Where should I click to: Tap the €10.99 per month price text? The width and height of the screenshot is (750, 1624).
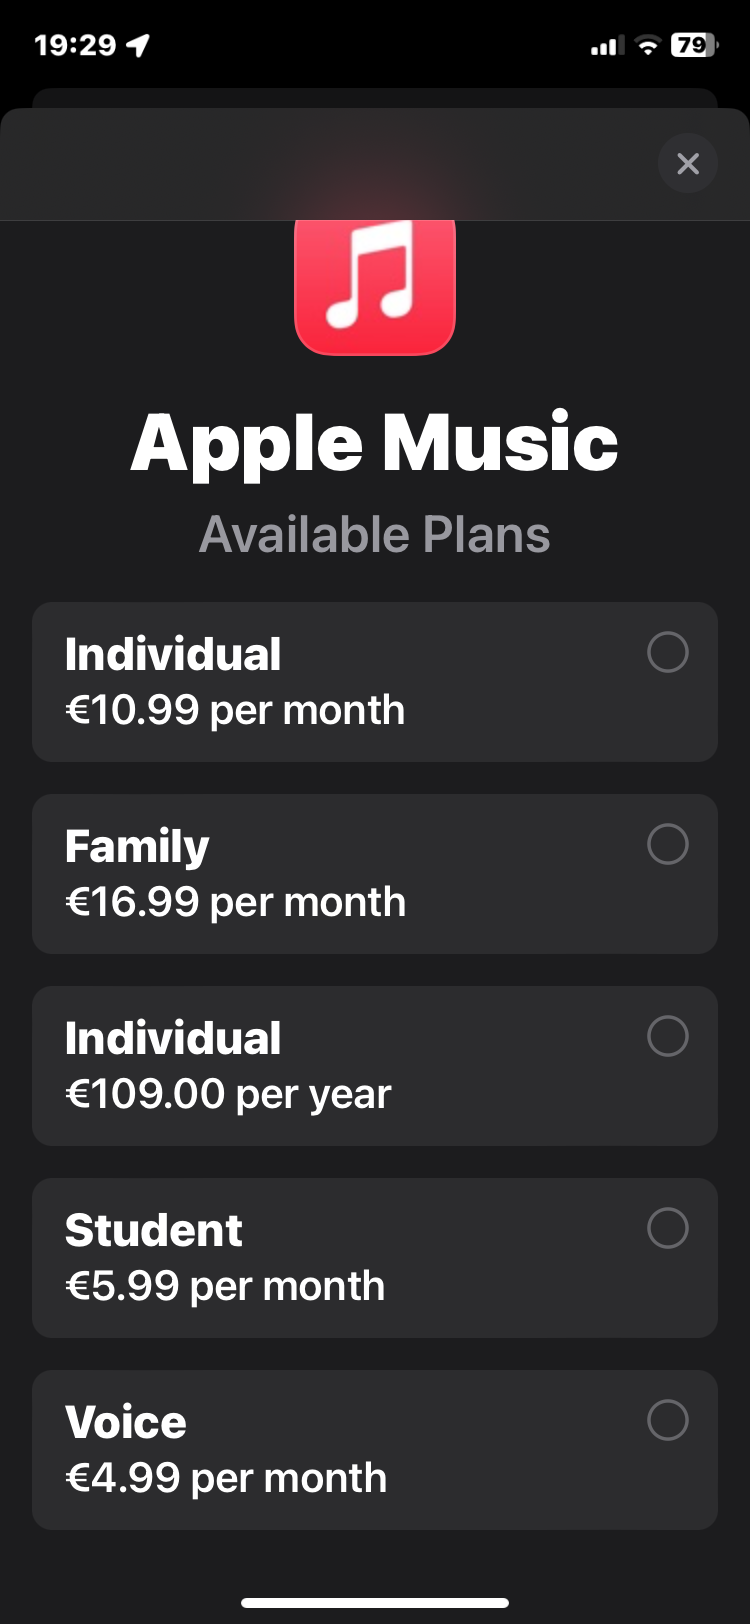[235, 710]
